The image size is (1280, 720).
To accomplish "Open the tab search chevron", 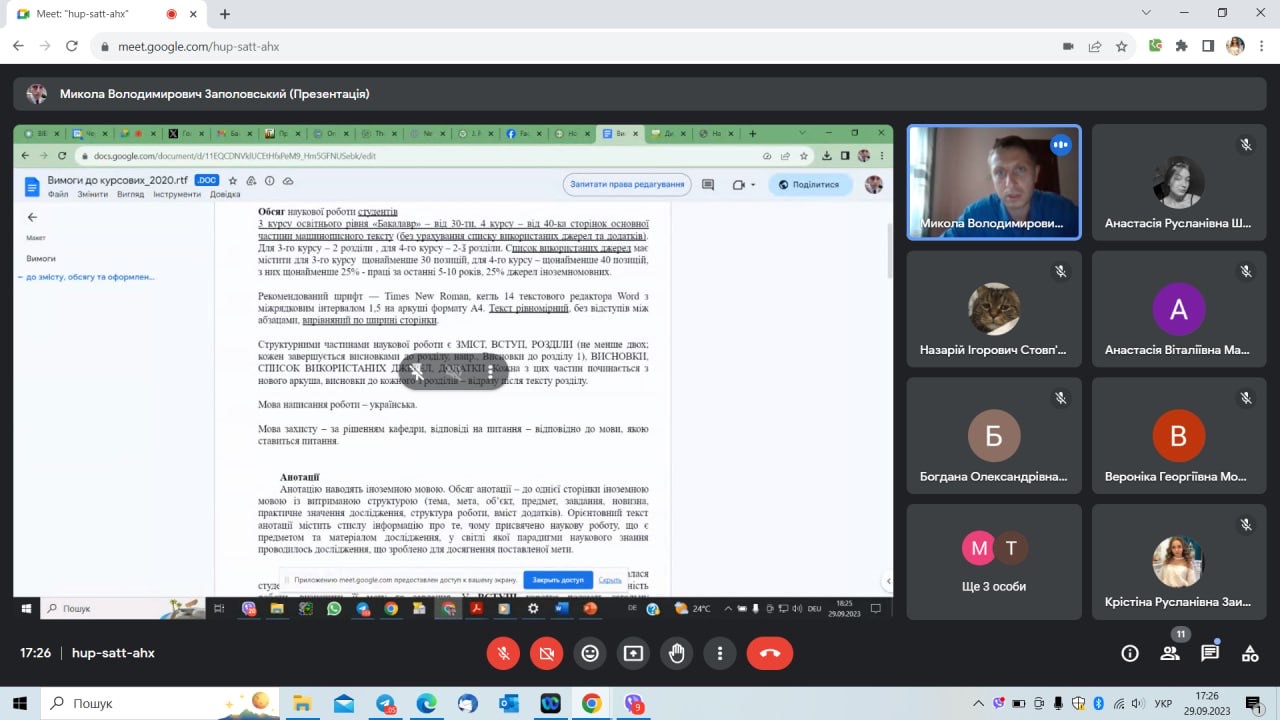I will tap(1146, 13).
